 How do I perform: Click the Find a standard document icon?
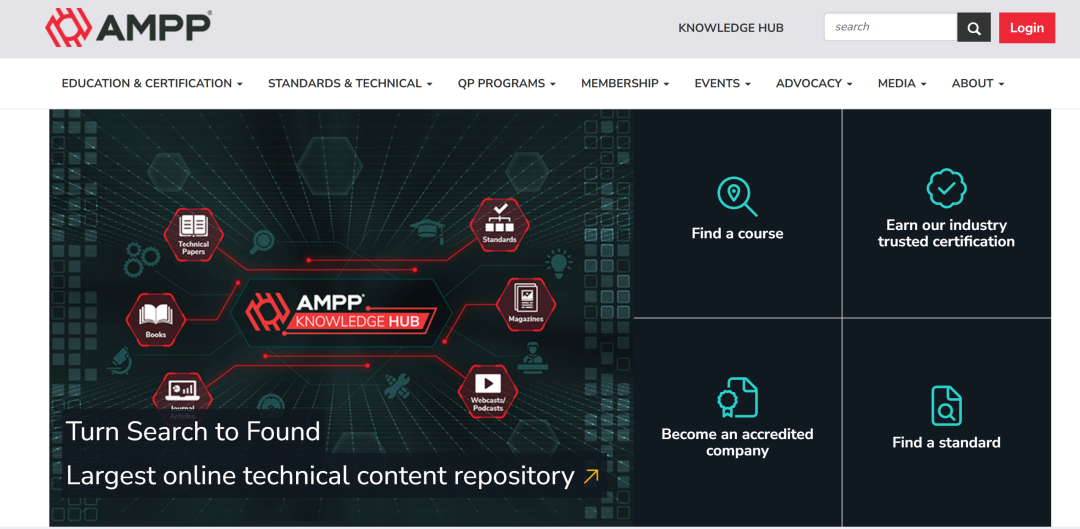[x=946, y=406]
